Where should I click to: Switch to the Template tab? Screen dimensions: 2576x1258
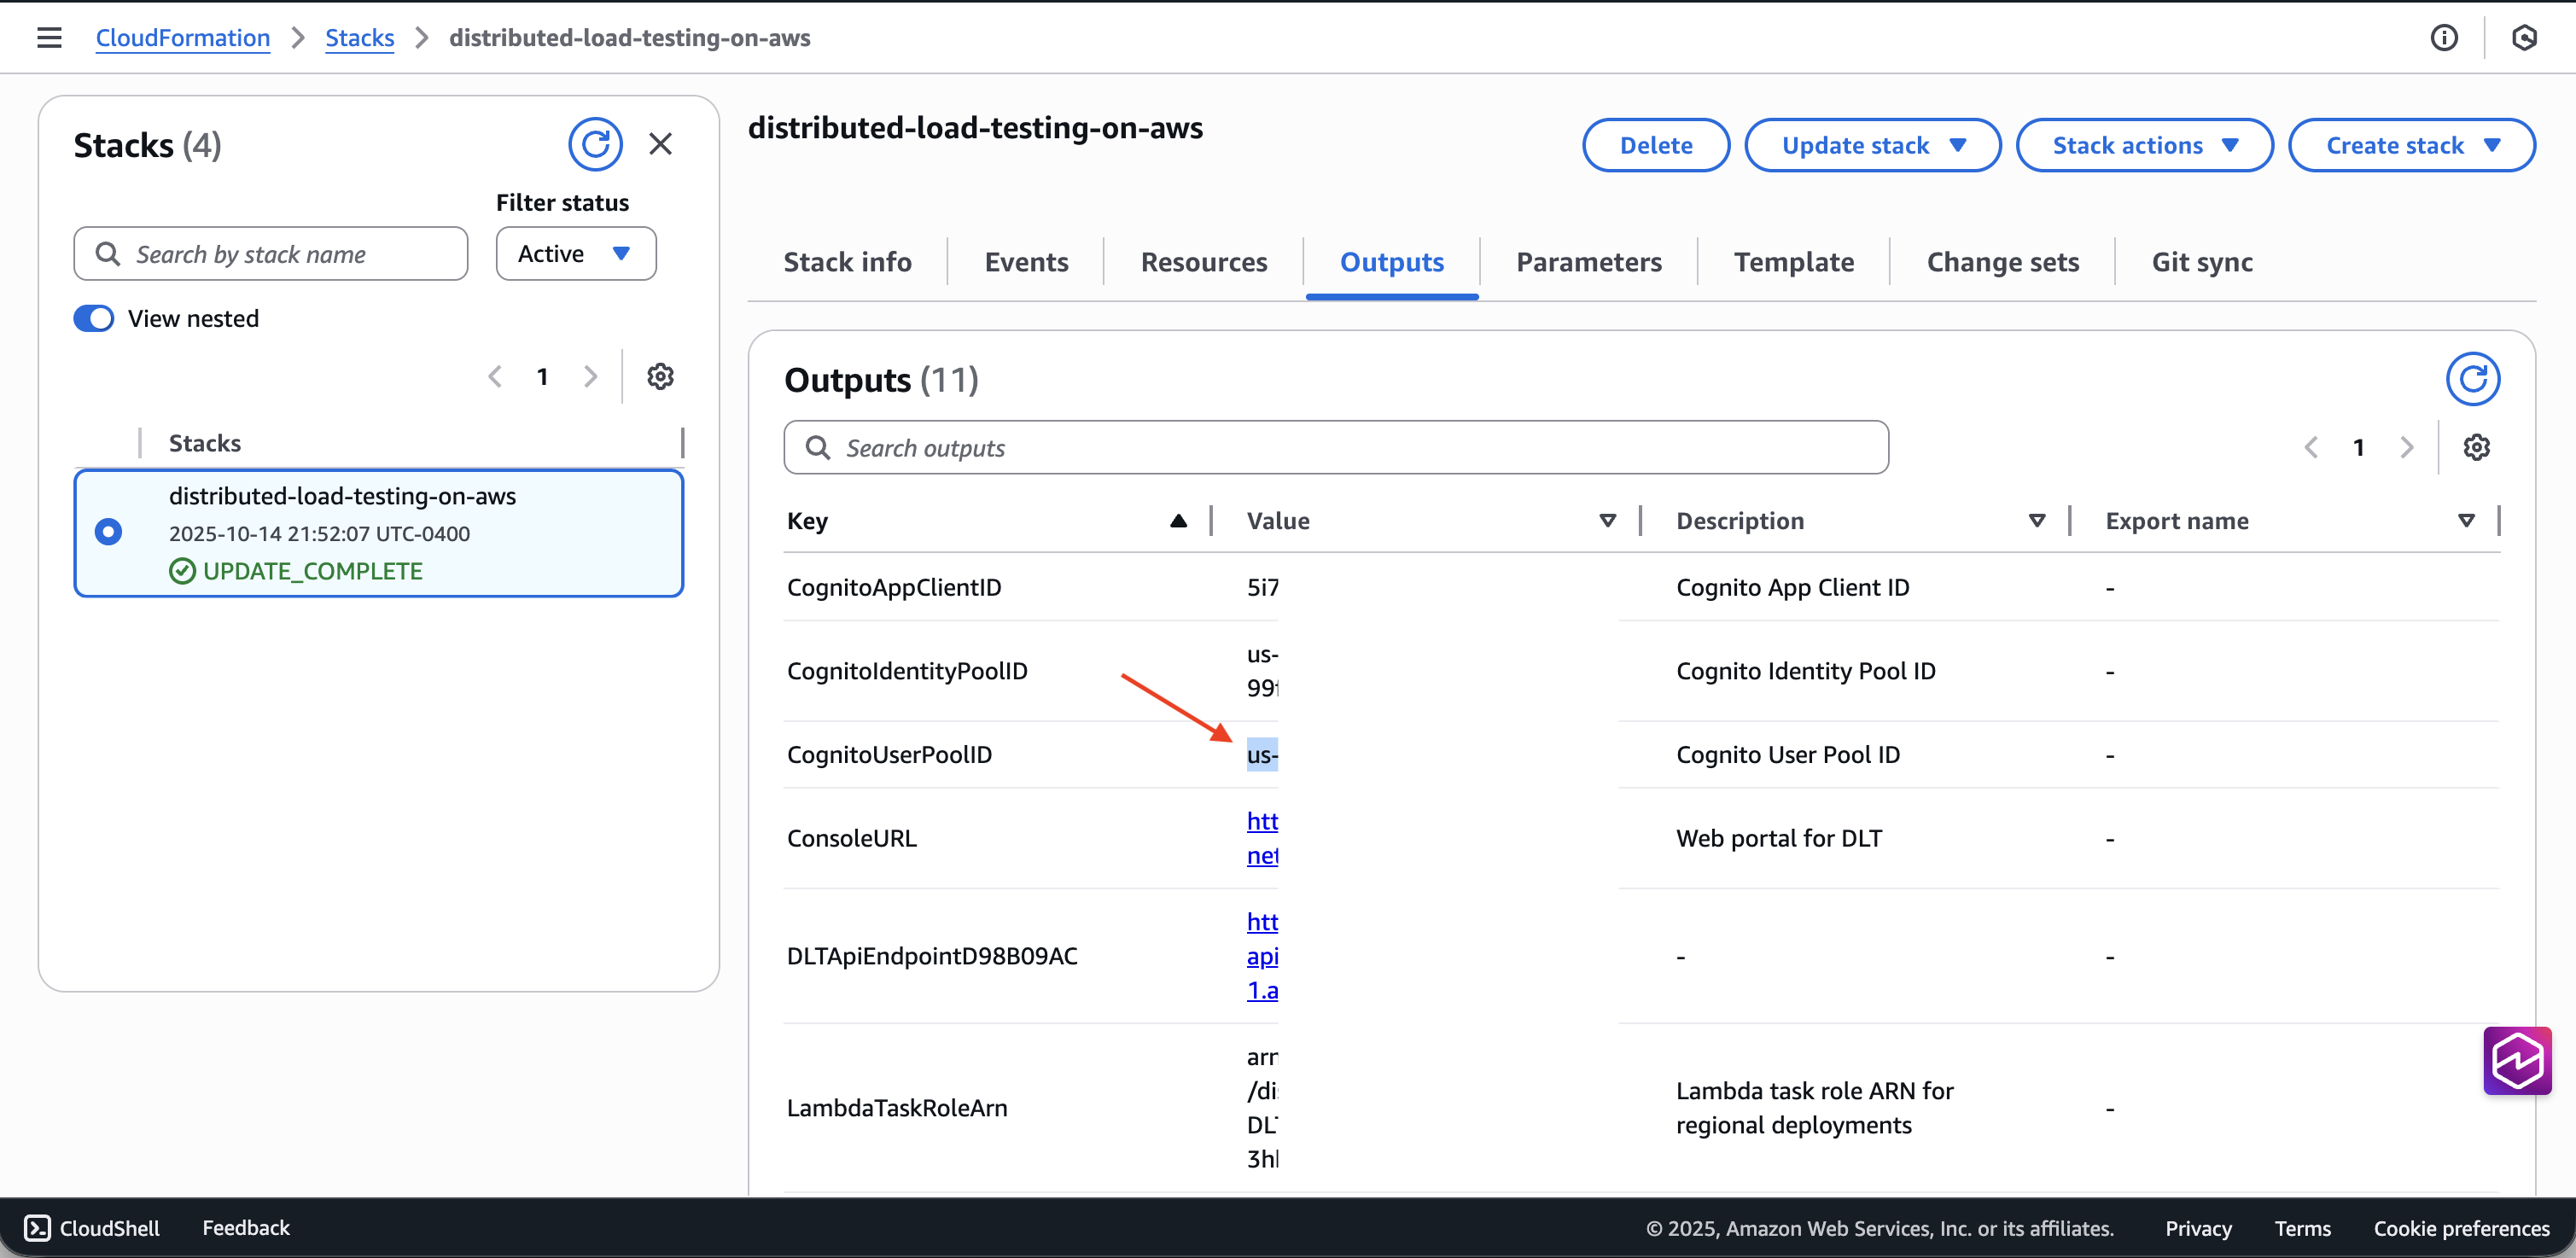(x=1793, y=261)
